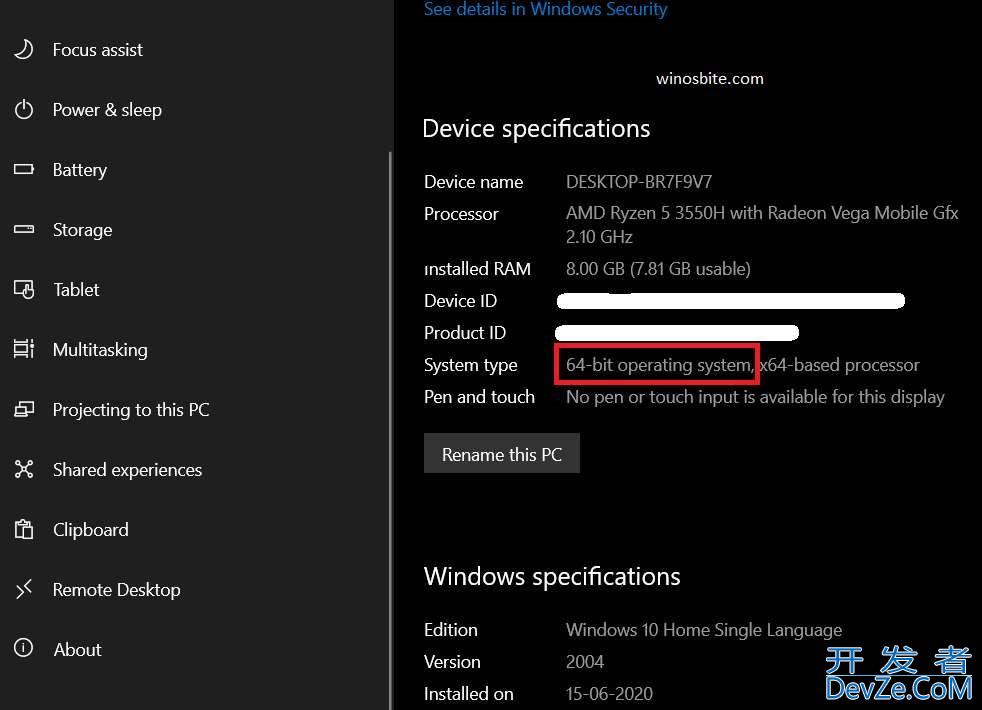Click the Device specifications heading
Viewport: 982px width, 710px height.
[x=536, y=129]
